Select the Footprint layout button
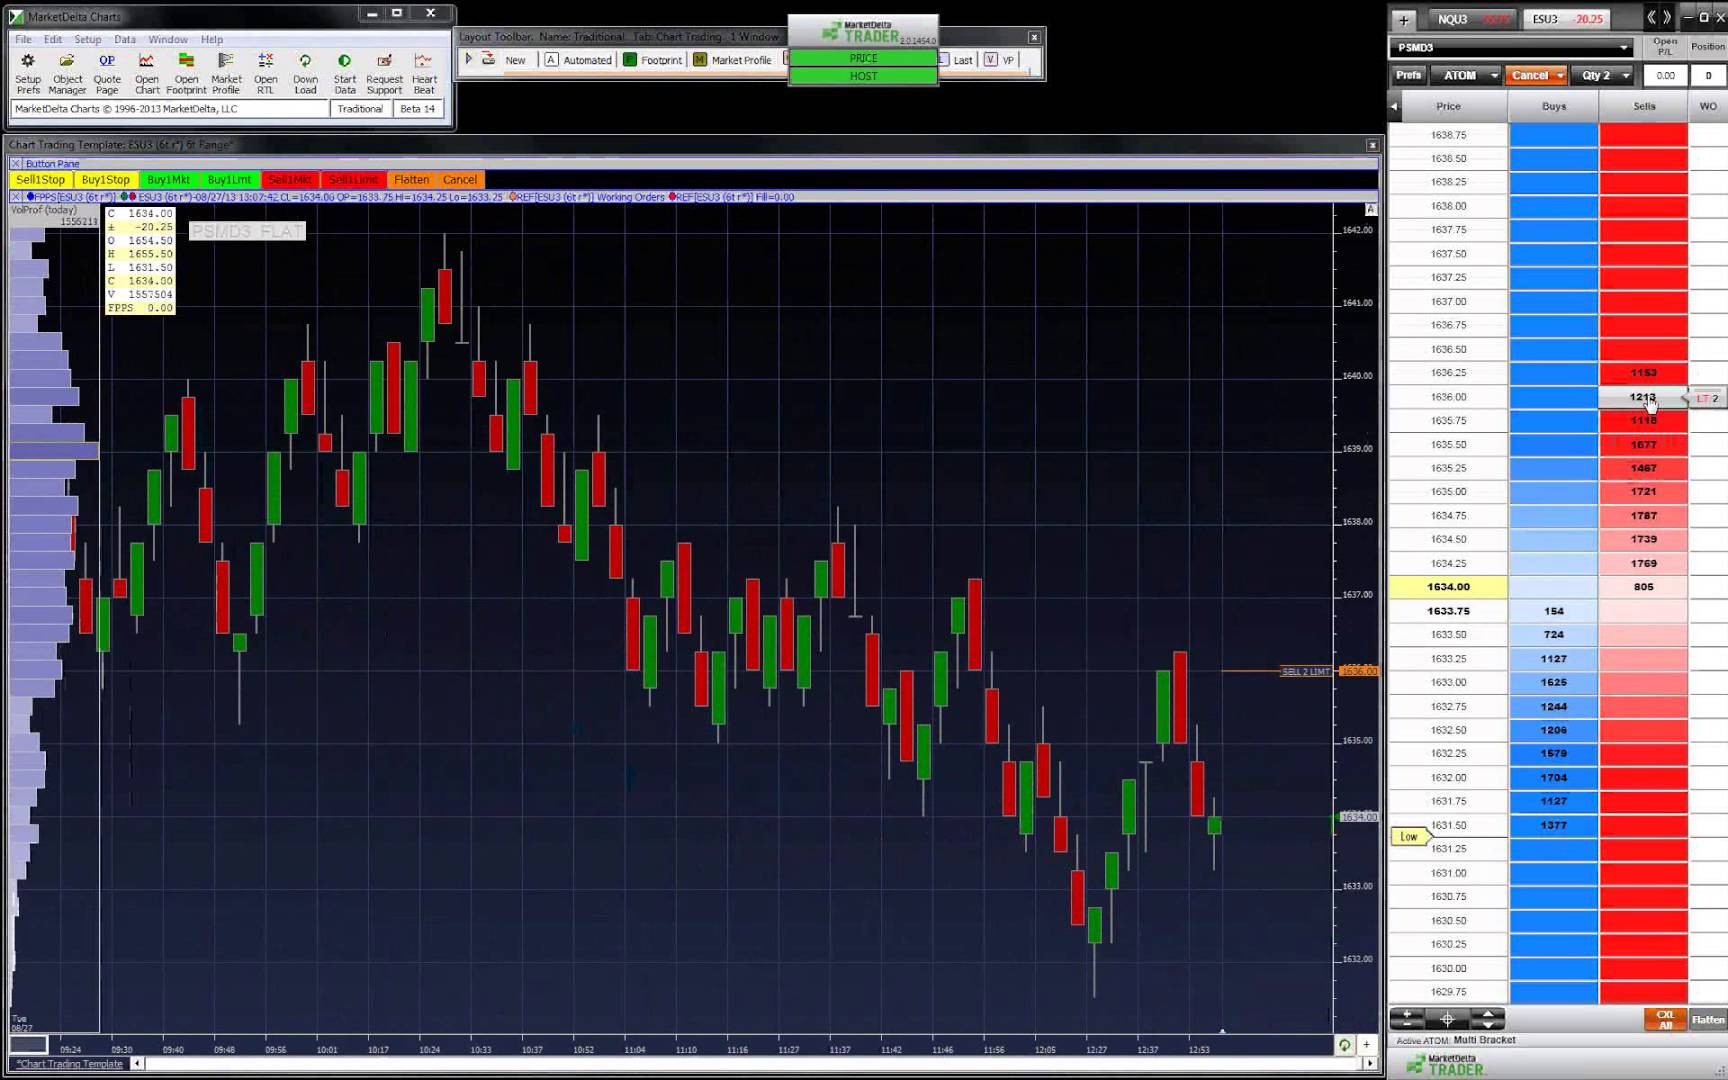 pyautogui.click(x=652, y=60)
